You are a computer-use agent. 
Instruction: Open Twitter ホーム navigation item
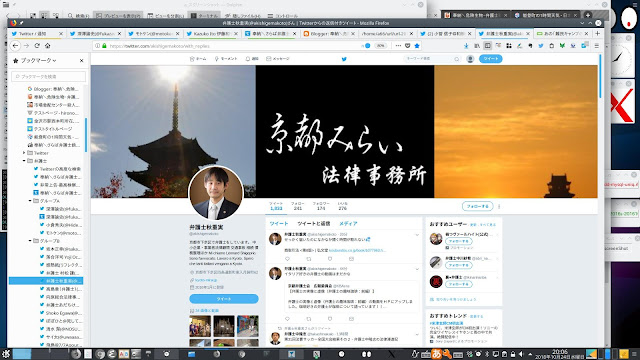point(198,59)
